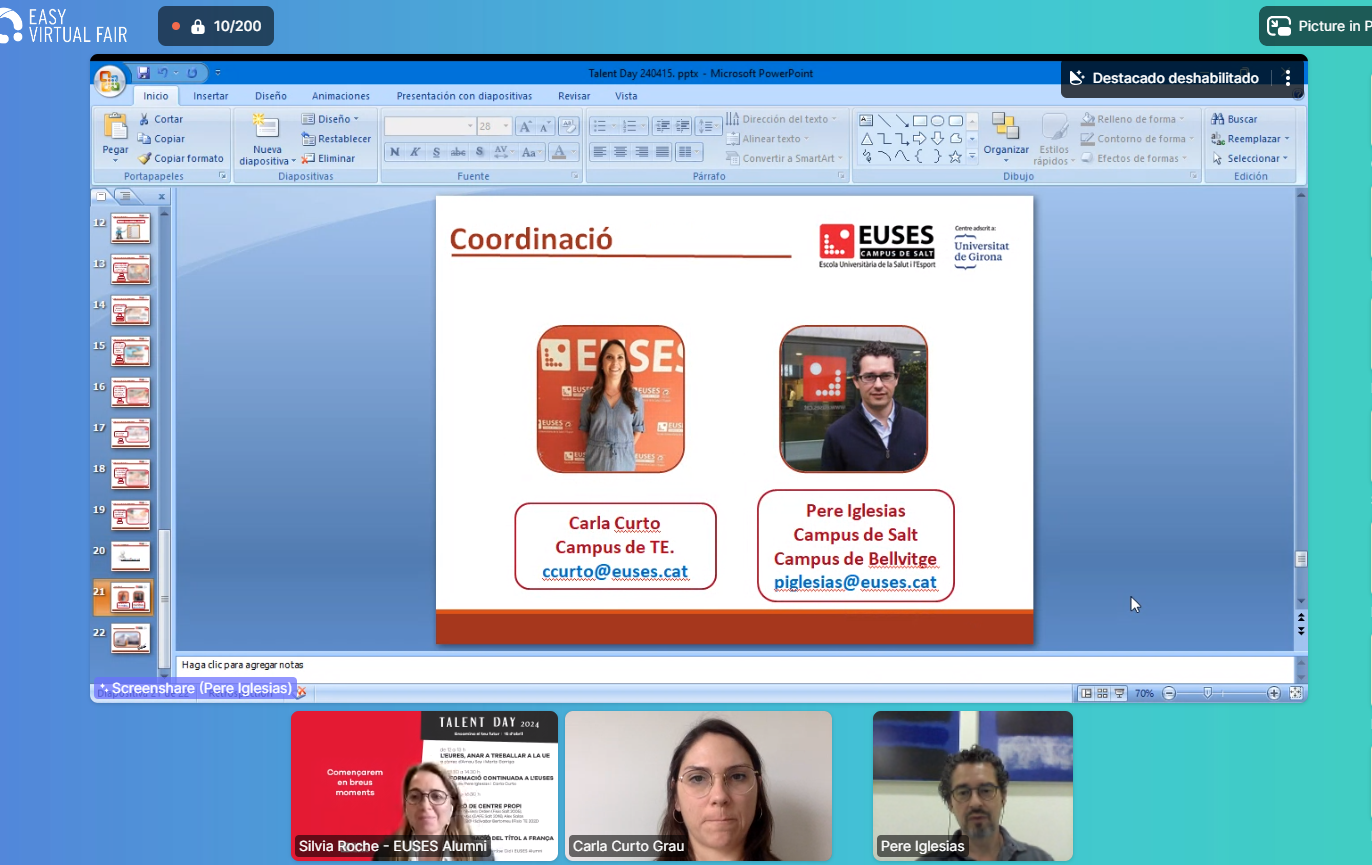Viewport: 1372px width, 865px height.
Task: Toggle italic formatting (K) button
Action: (x=416, y=152)
